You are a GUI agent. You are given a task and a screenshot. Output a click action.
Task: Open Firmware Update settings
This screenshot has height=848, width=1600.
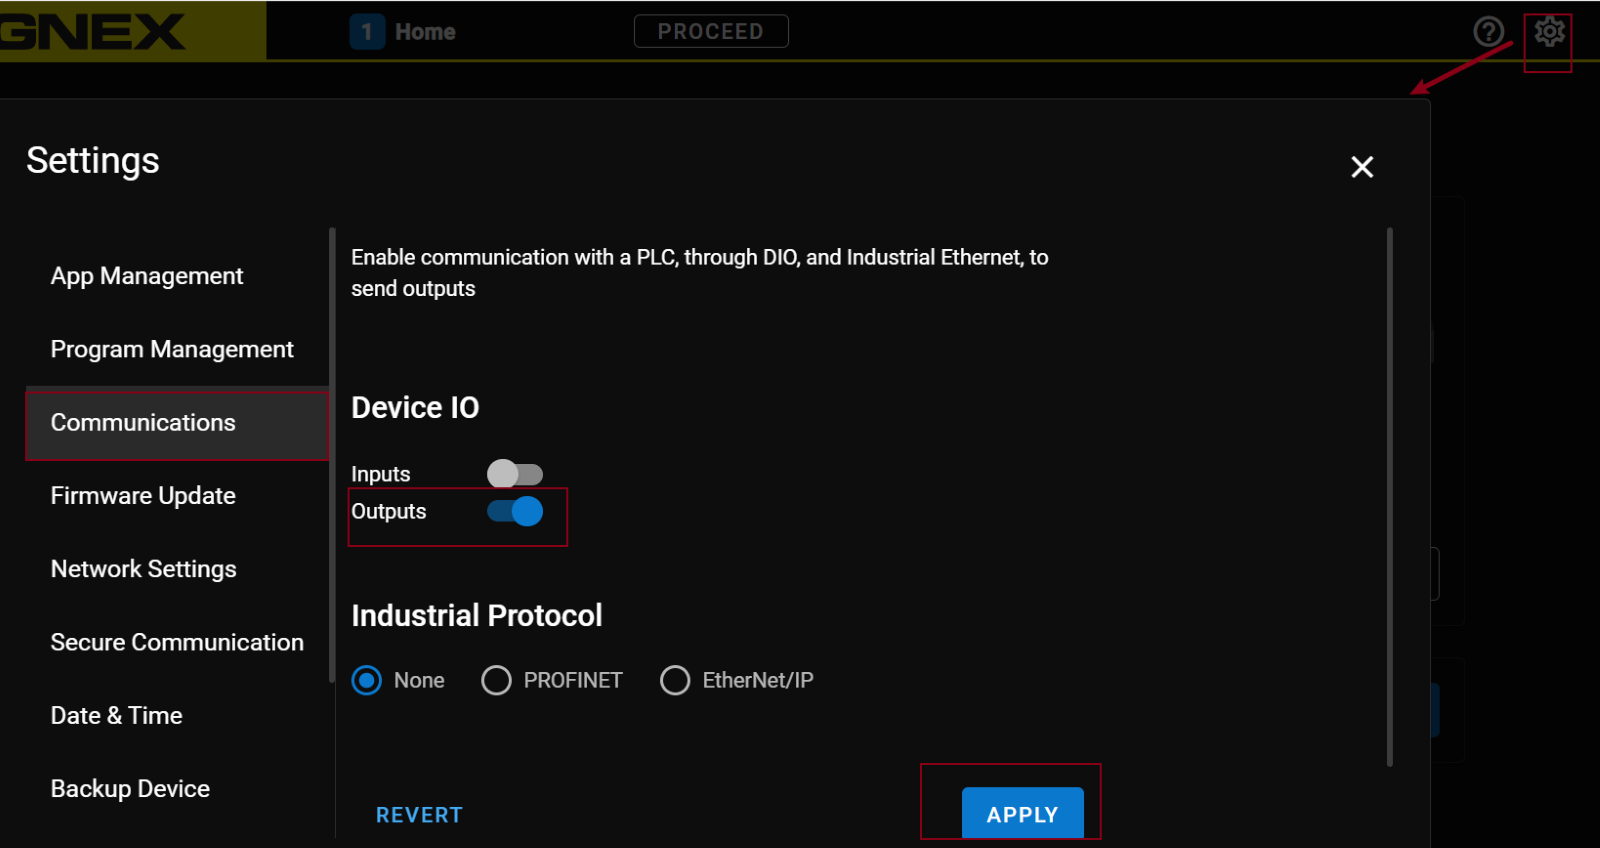(x=143, y=496)
